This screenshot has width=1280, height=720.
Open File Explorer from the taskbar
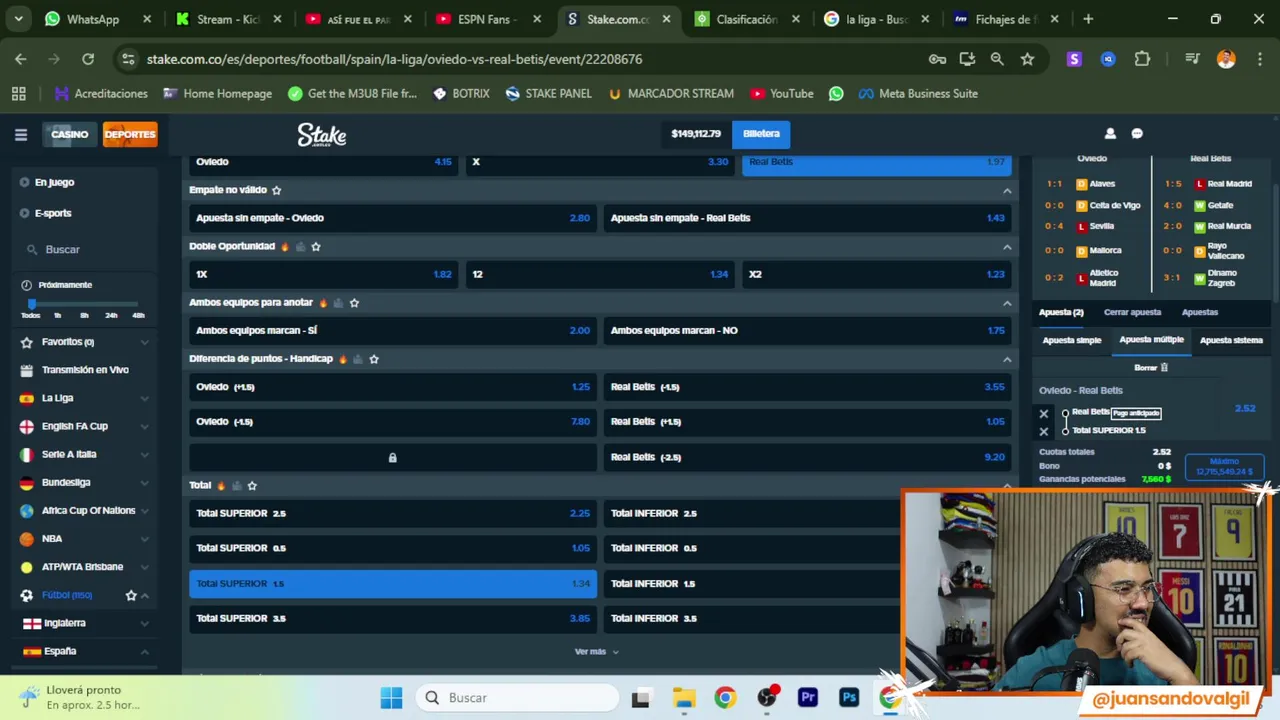click(x=683, y=698)
